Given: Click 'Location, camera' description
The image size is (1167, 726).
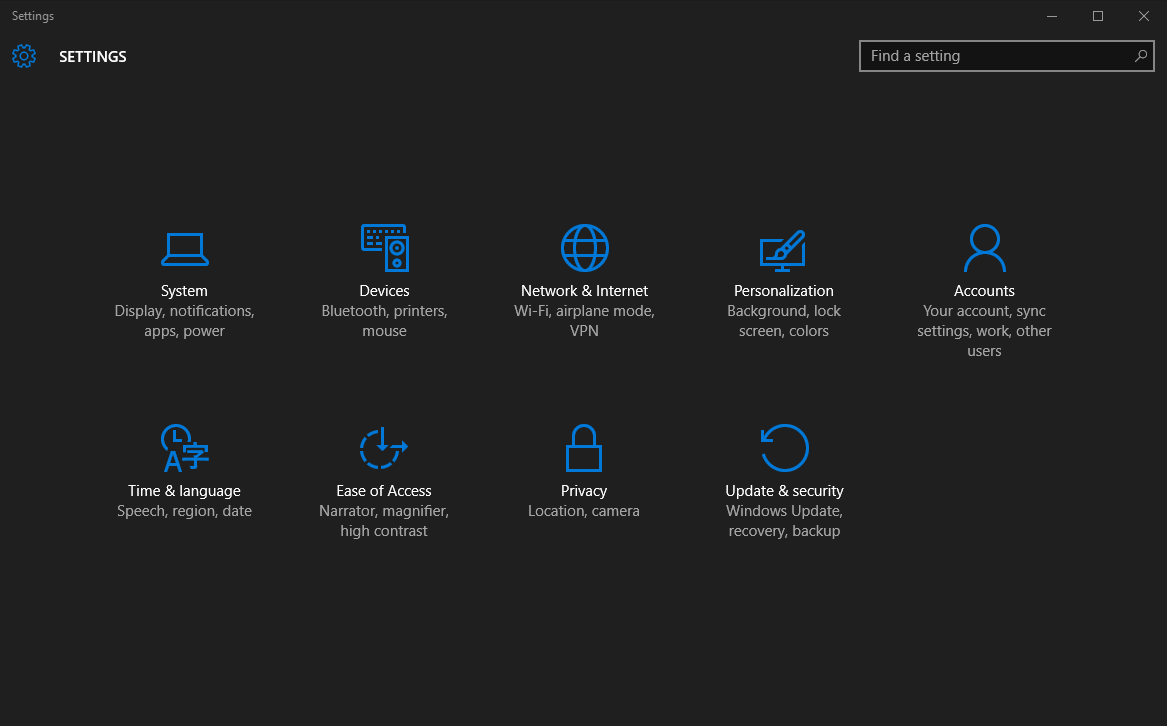Looking at the screenshot, I should [x=584, y=511].
